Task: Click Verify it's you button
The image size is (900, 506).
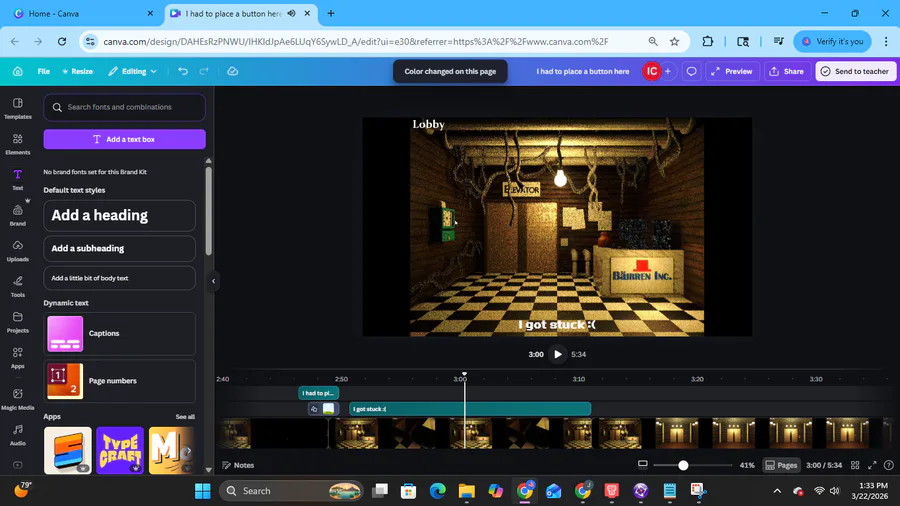Action: (832, 41)
